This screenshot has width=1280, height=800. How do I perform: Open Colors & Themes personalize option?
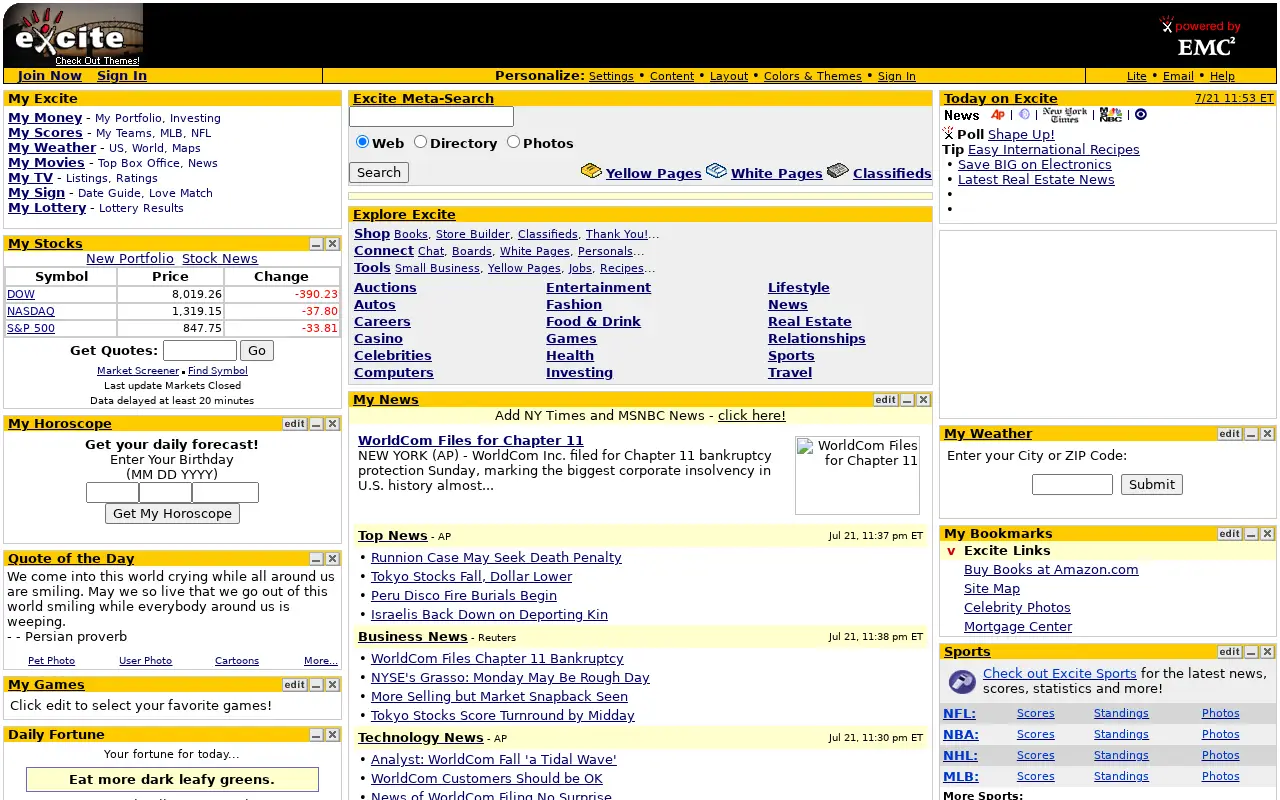point(813,76)
